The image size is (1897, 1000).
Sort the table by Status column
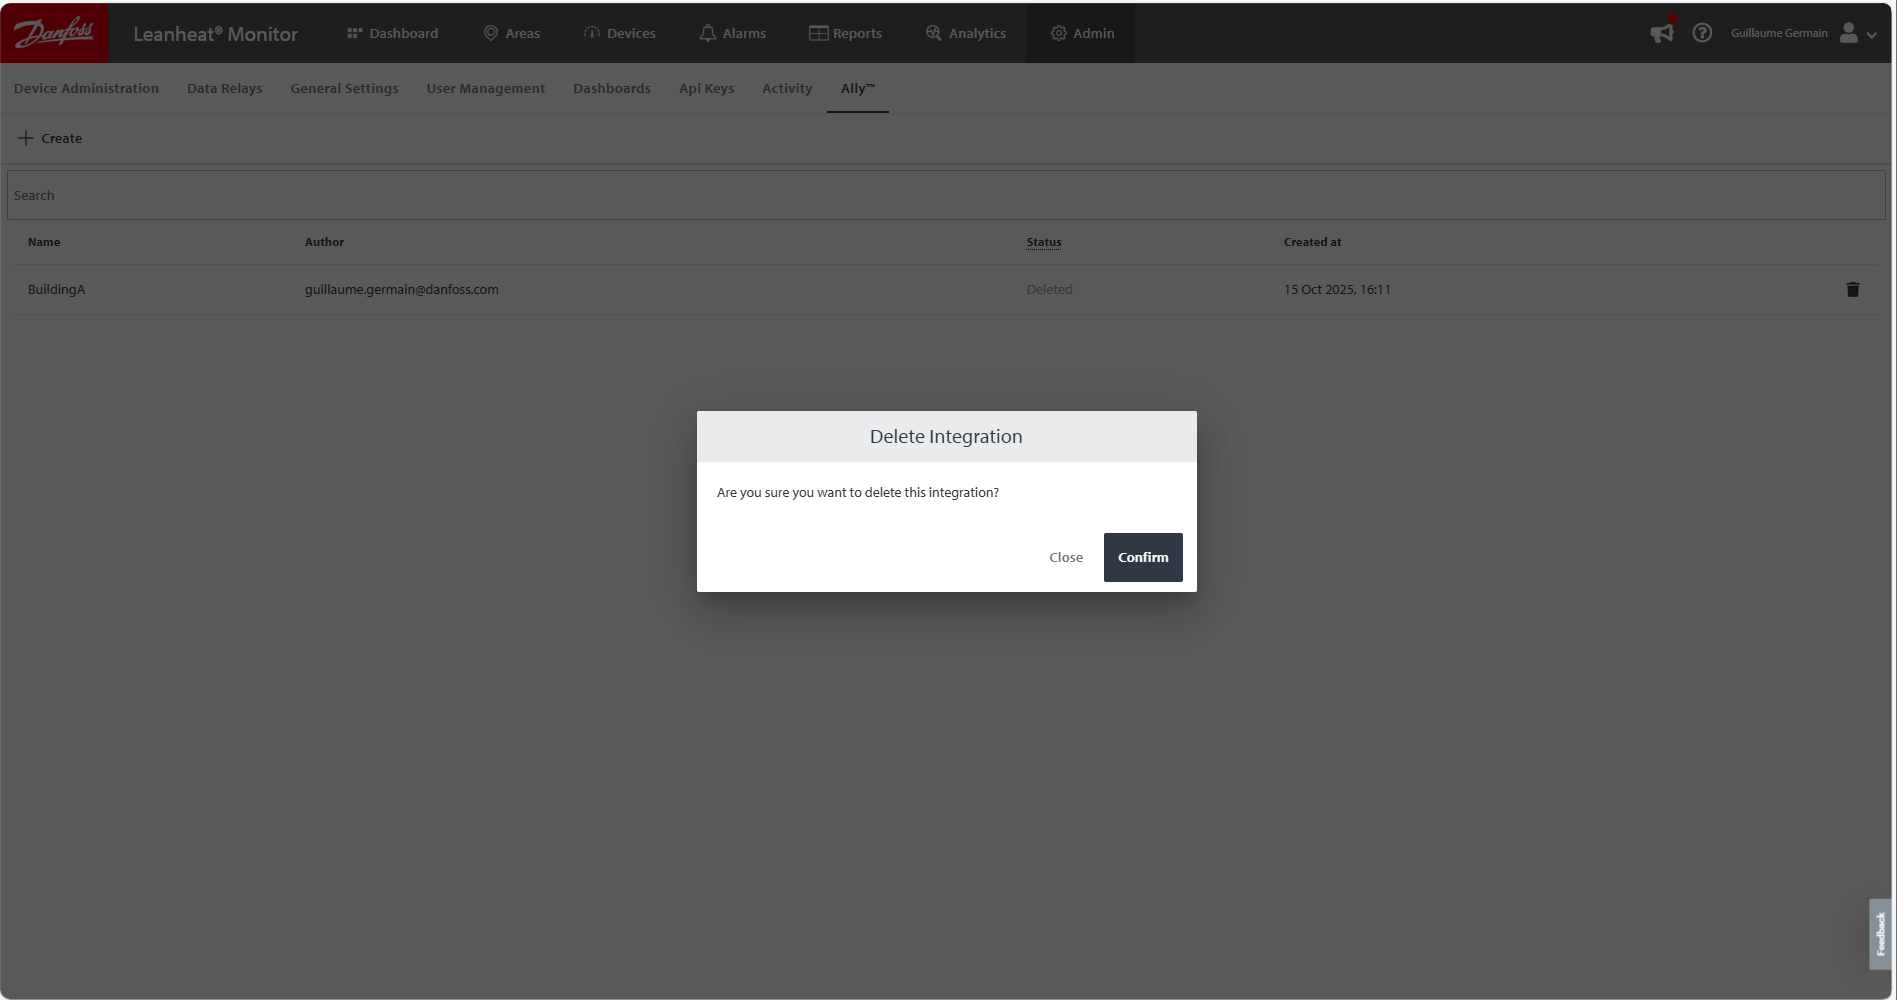[x=1043, y=242]
